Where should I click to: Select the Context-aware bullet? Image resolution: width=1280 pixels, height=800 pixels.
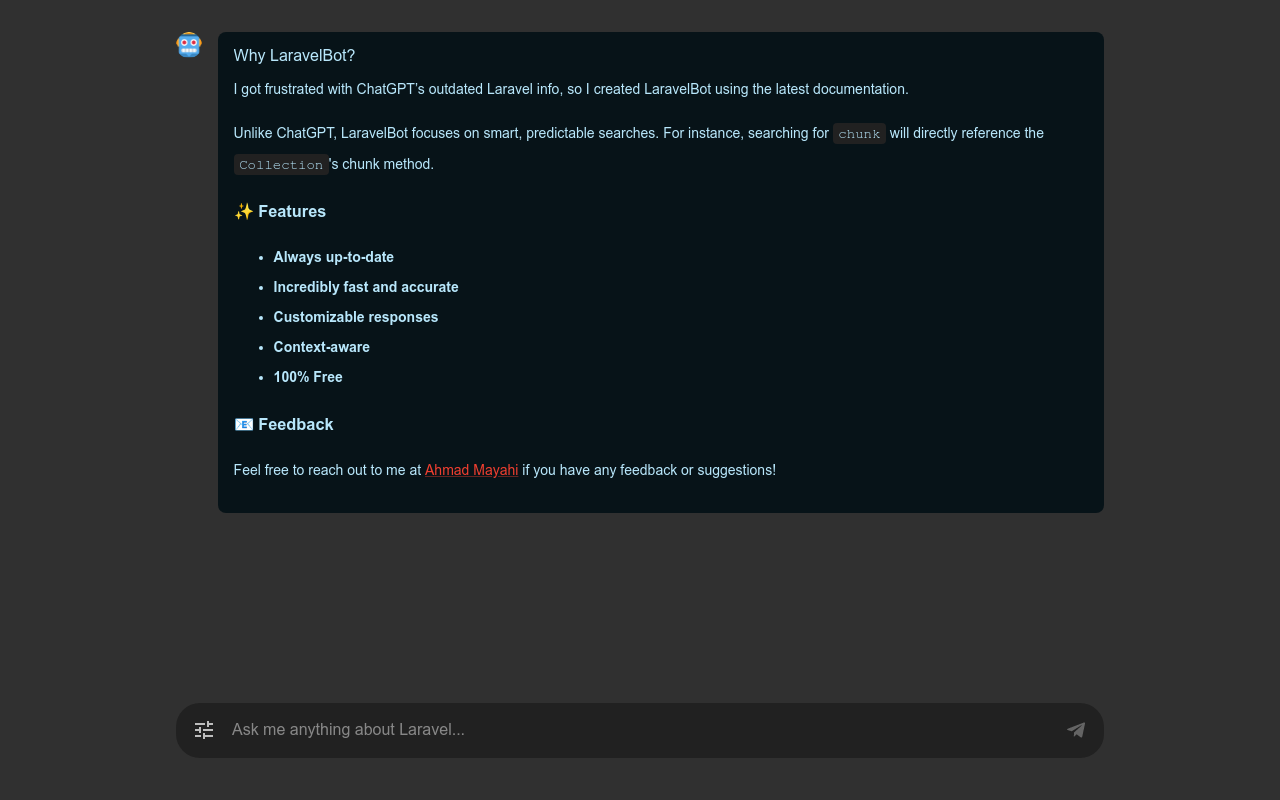coord(322,347)
